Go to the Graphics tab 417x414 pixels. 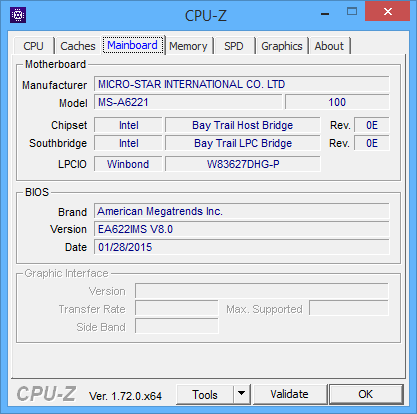[282, 46]
